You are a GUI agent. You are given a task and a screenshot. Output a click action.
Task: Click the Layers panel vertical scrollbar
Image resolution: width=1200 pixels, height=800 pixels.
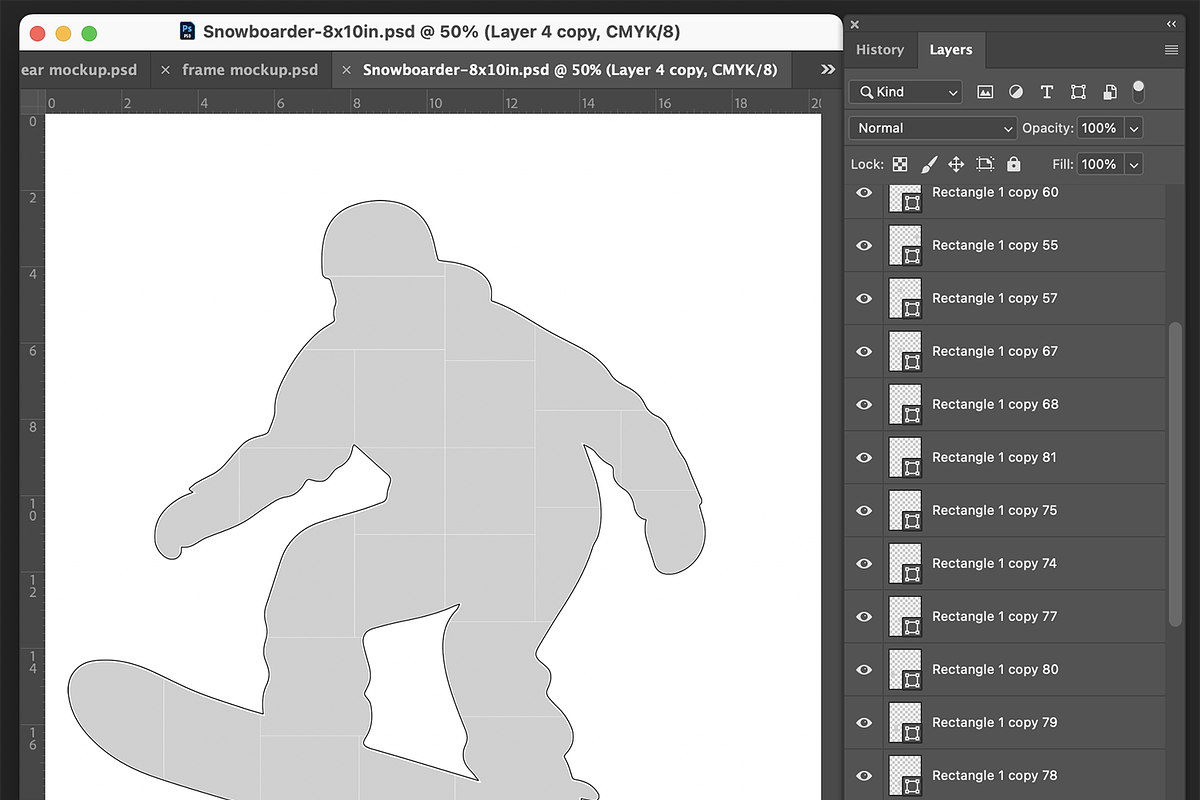click(x=1176, y=475)
